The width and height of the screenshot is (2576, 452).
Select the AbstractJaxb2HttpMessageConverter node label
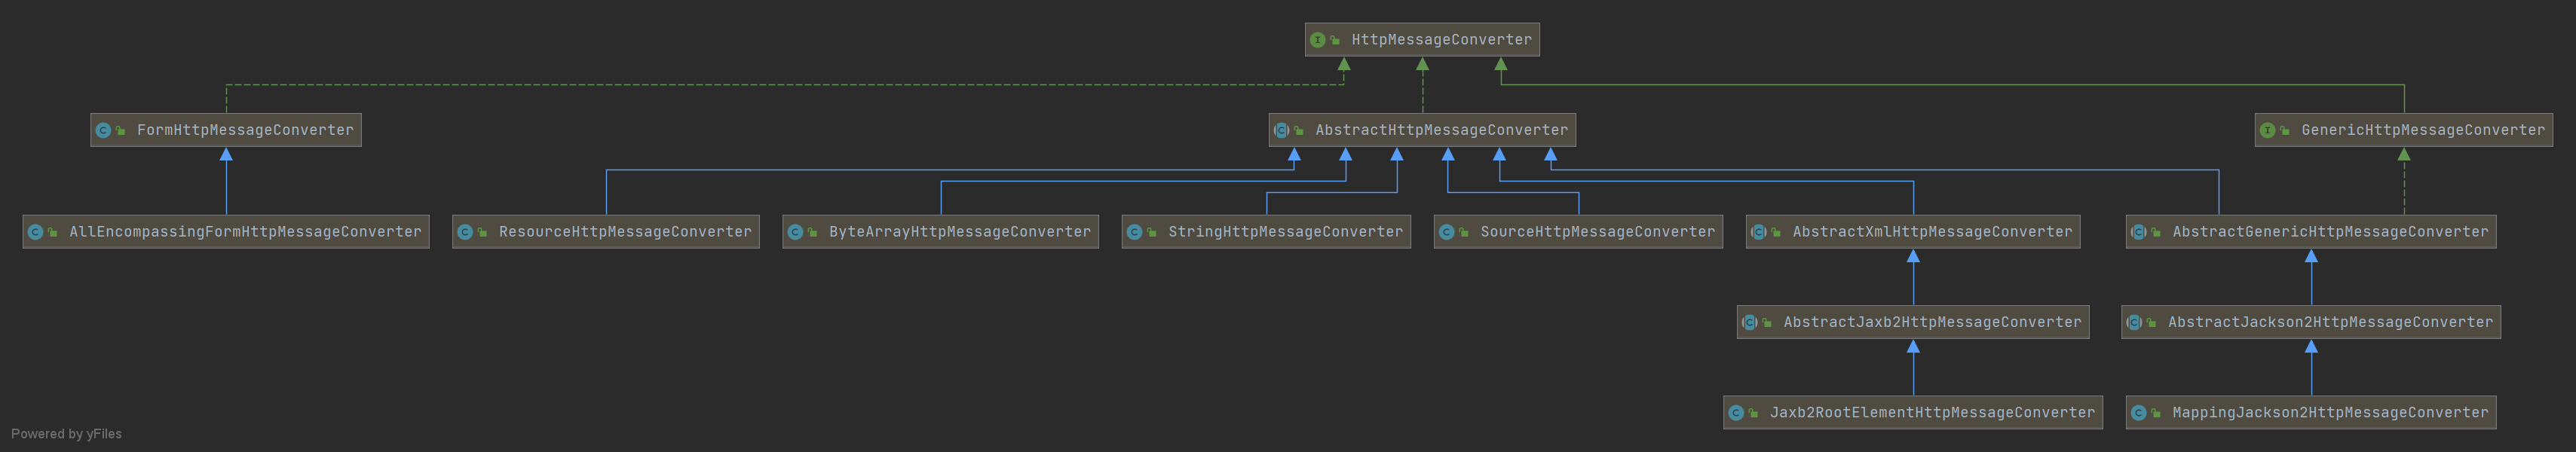1932,322
